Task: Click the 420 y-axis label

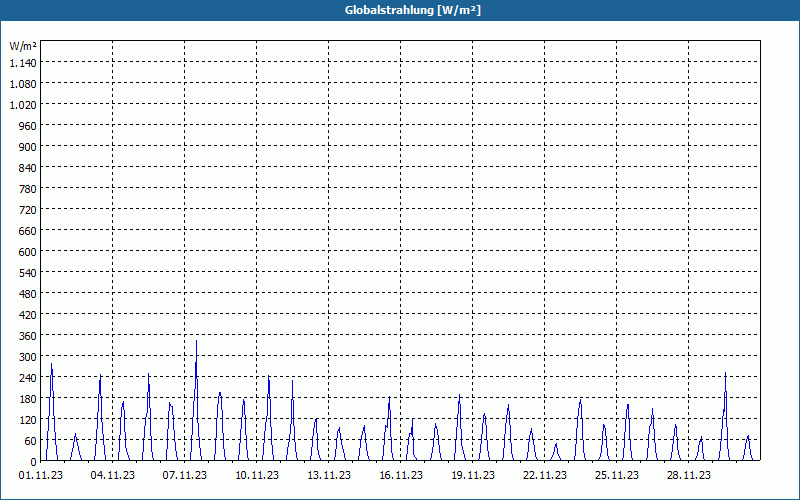Action: coord(28,315)
